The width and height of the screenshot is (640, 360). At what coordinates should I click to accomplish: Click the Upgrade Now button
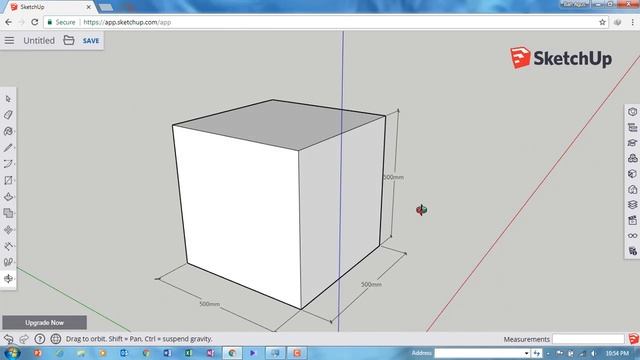44,322
